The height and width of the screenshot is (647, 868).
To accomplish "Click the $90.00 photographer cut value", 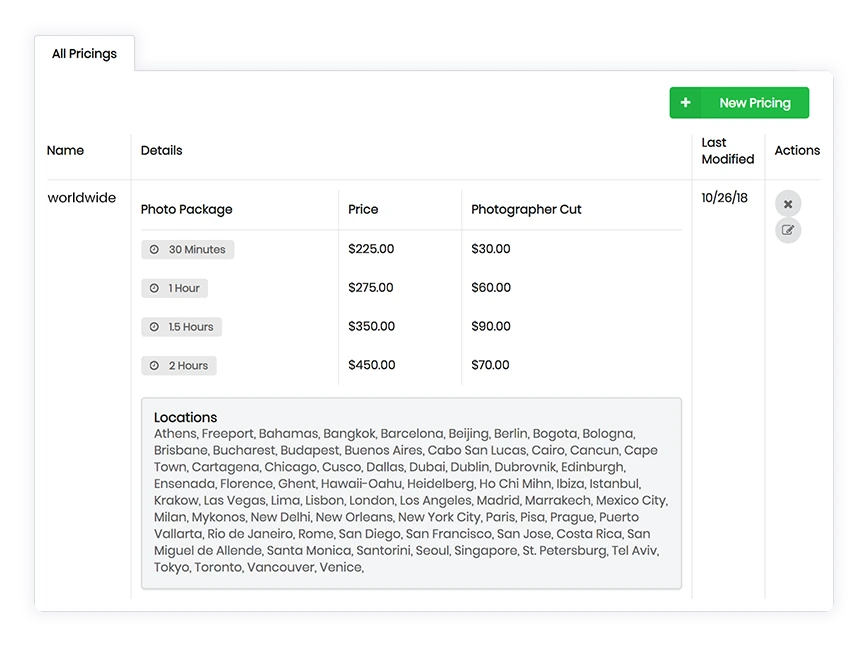I will pyautogui.click(x=491, y=327).
